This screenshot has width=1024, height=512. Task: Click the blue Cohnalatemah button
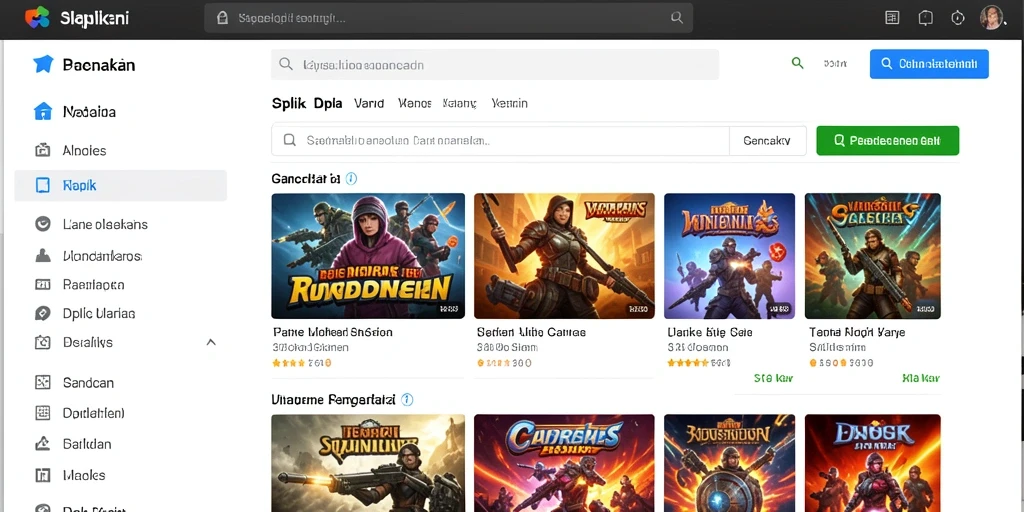(929, 64)
